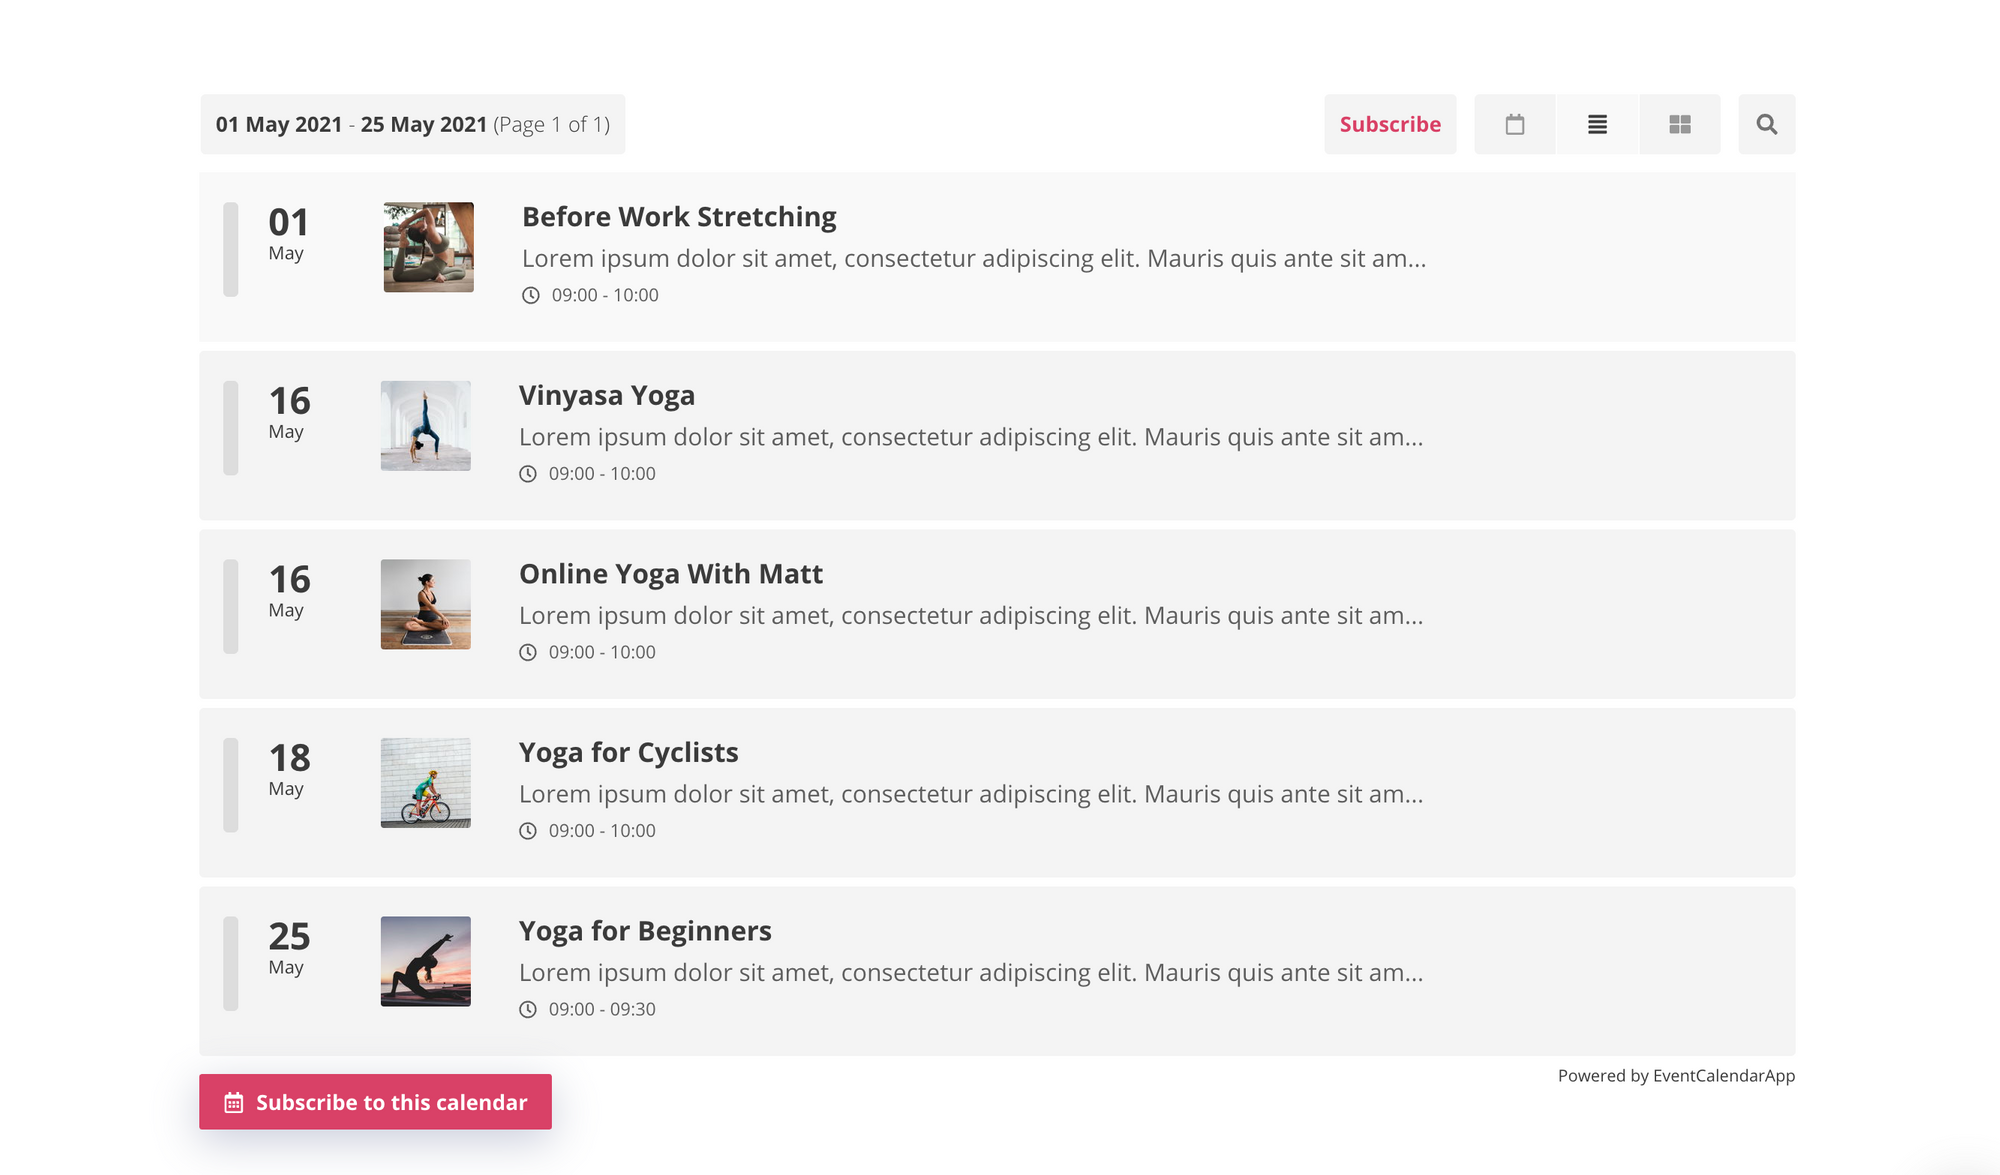Click the 09:00 - 10:00 time of Online Yoga With Matt
This screenshot has width=2000, height=1175.
point(602,652)
